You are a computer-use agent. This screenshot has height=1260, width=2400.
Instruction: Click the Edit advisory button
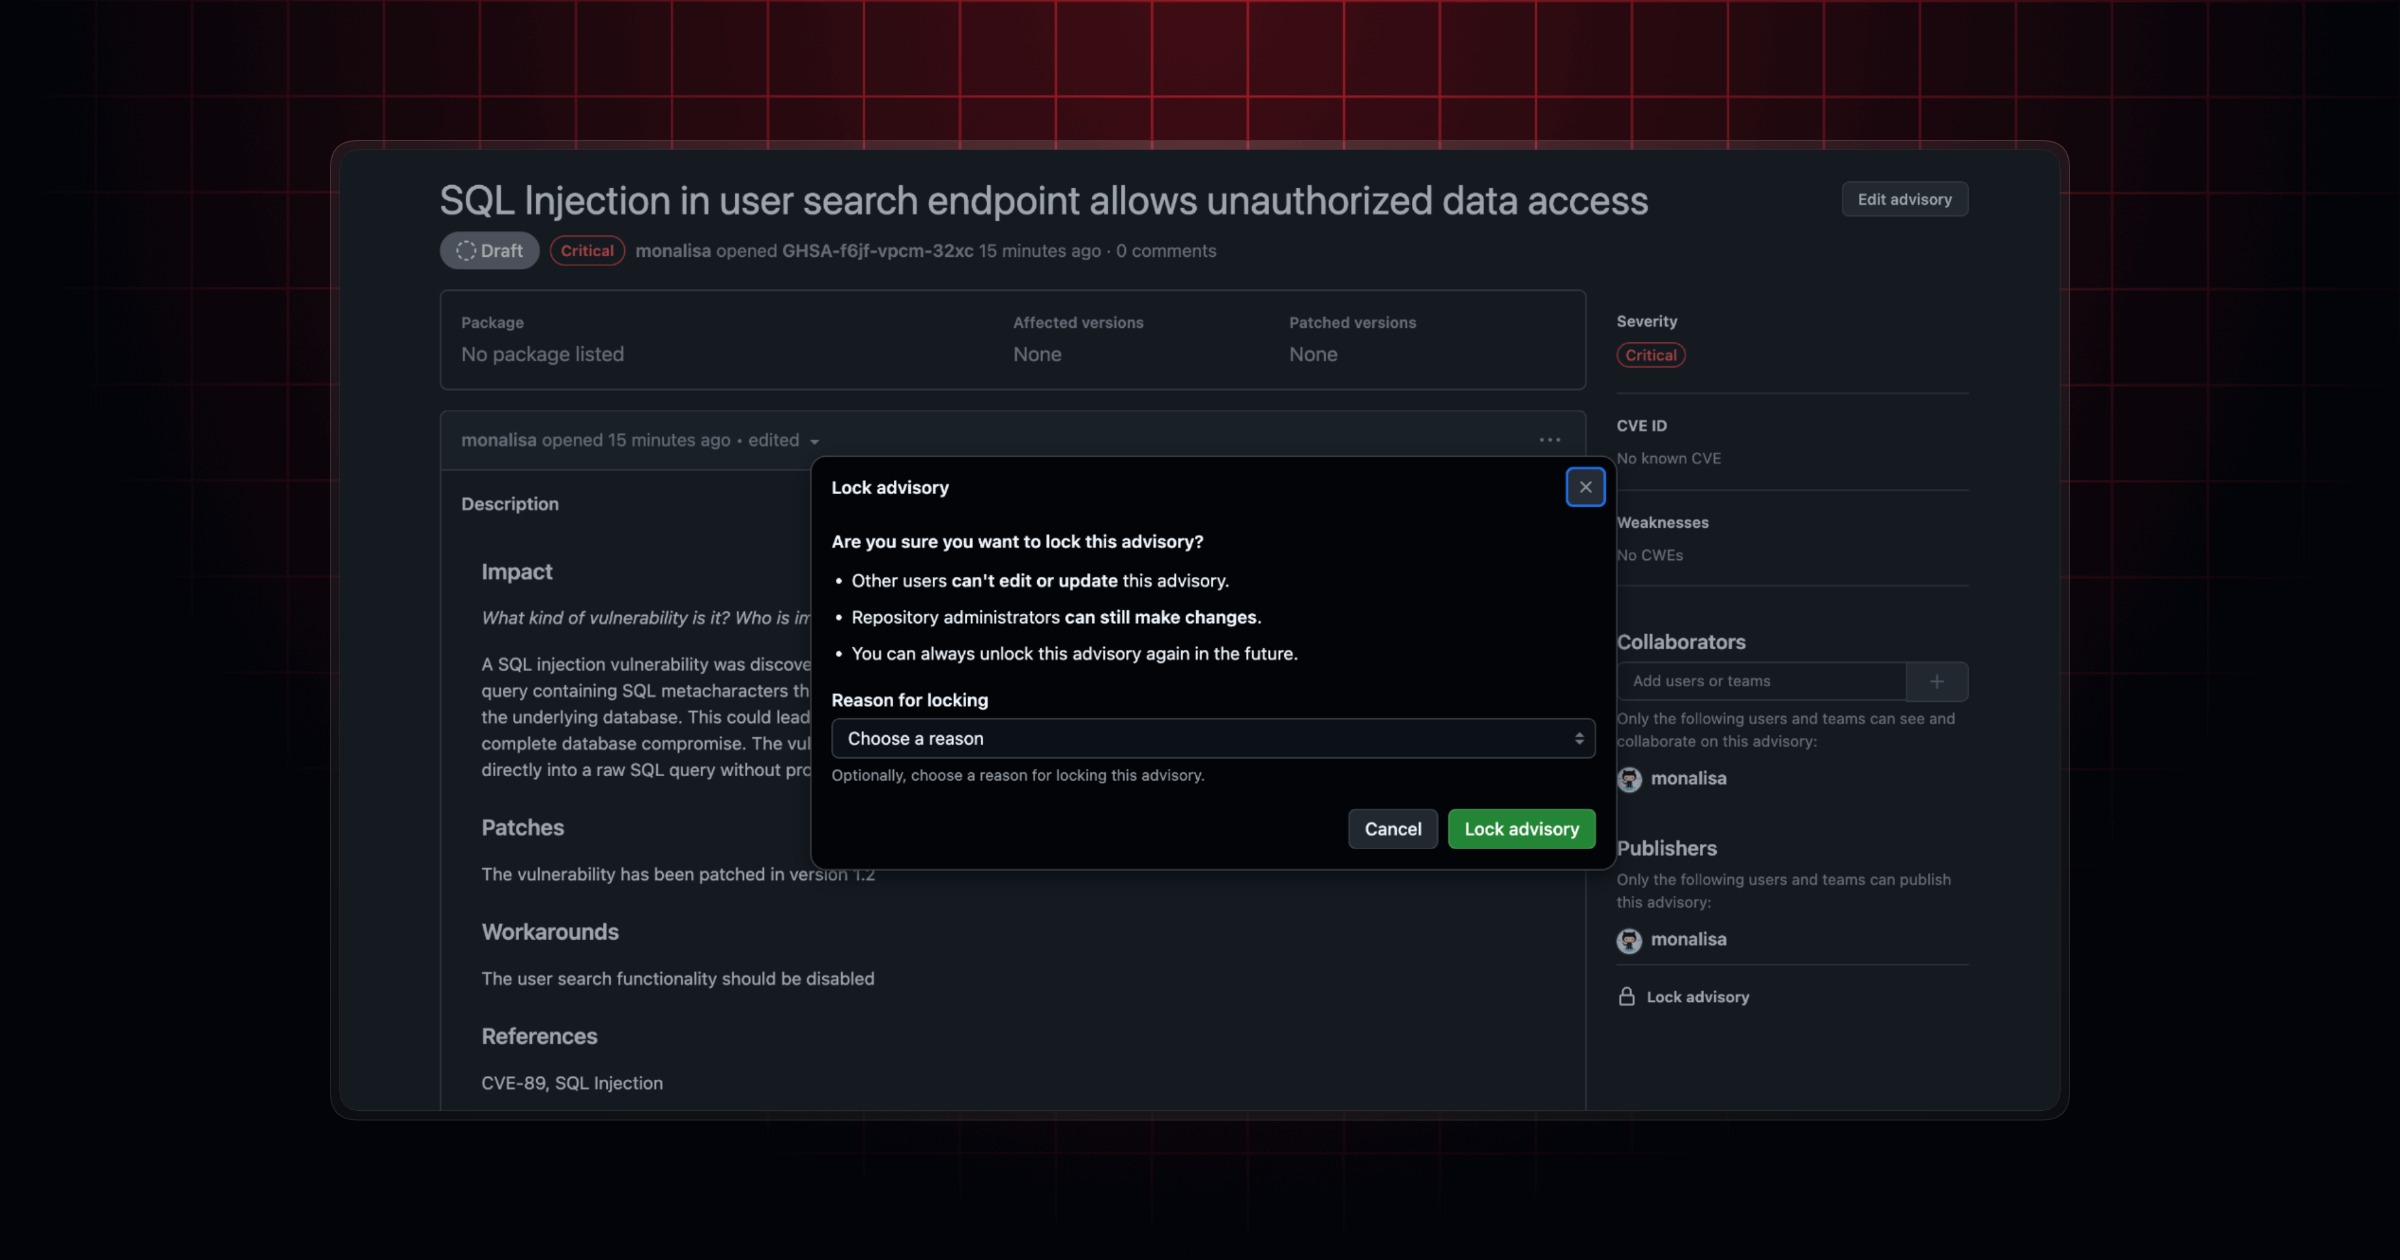click(1904, 199)
